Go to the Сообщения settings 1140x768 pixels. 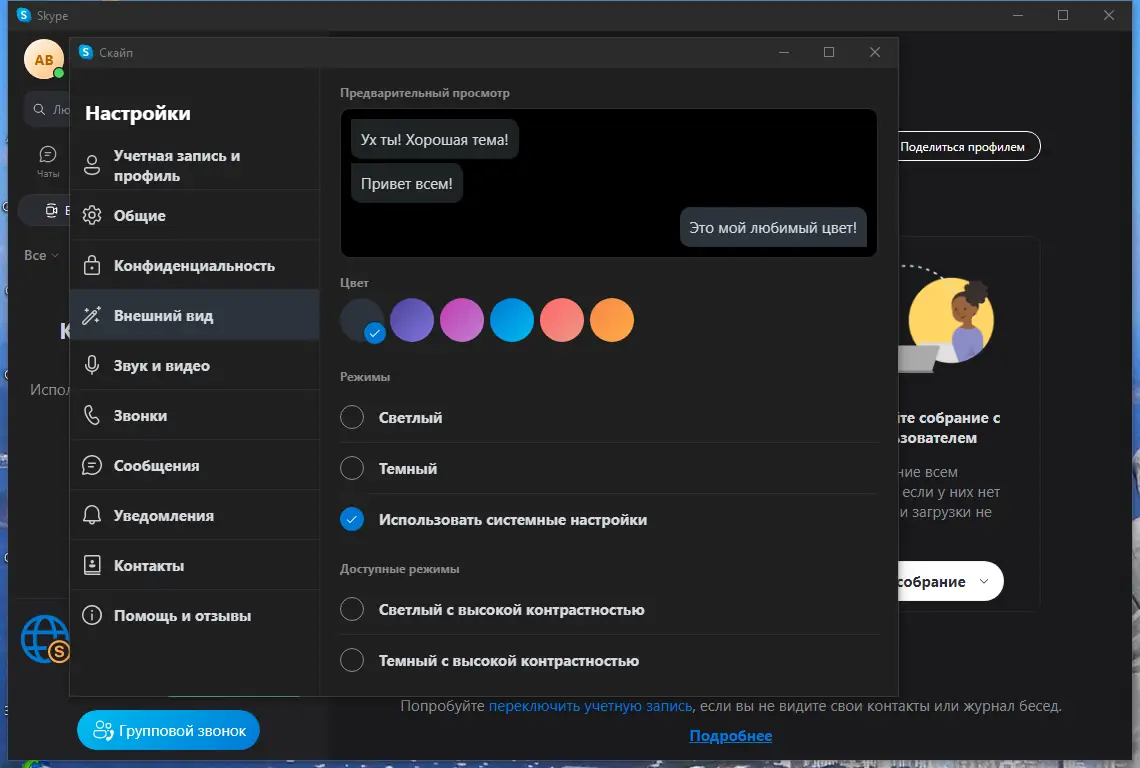click(195, 465)
